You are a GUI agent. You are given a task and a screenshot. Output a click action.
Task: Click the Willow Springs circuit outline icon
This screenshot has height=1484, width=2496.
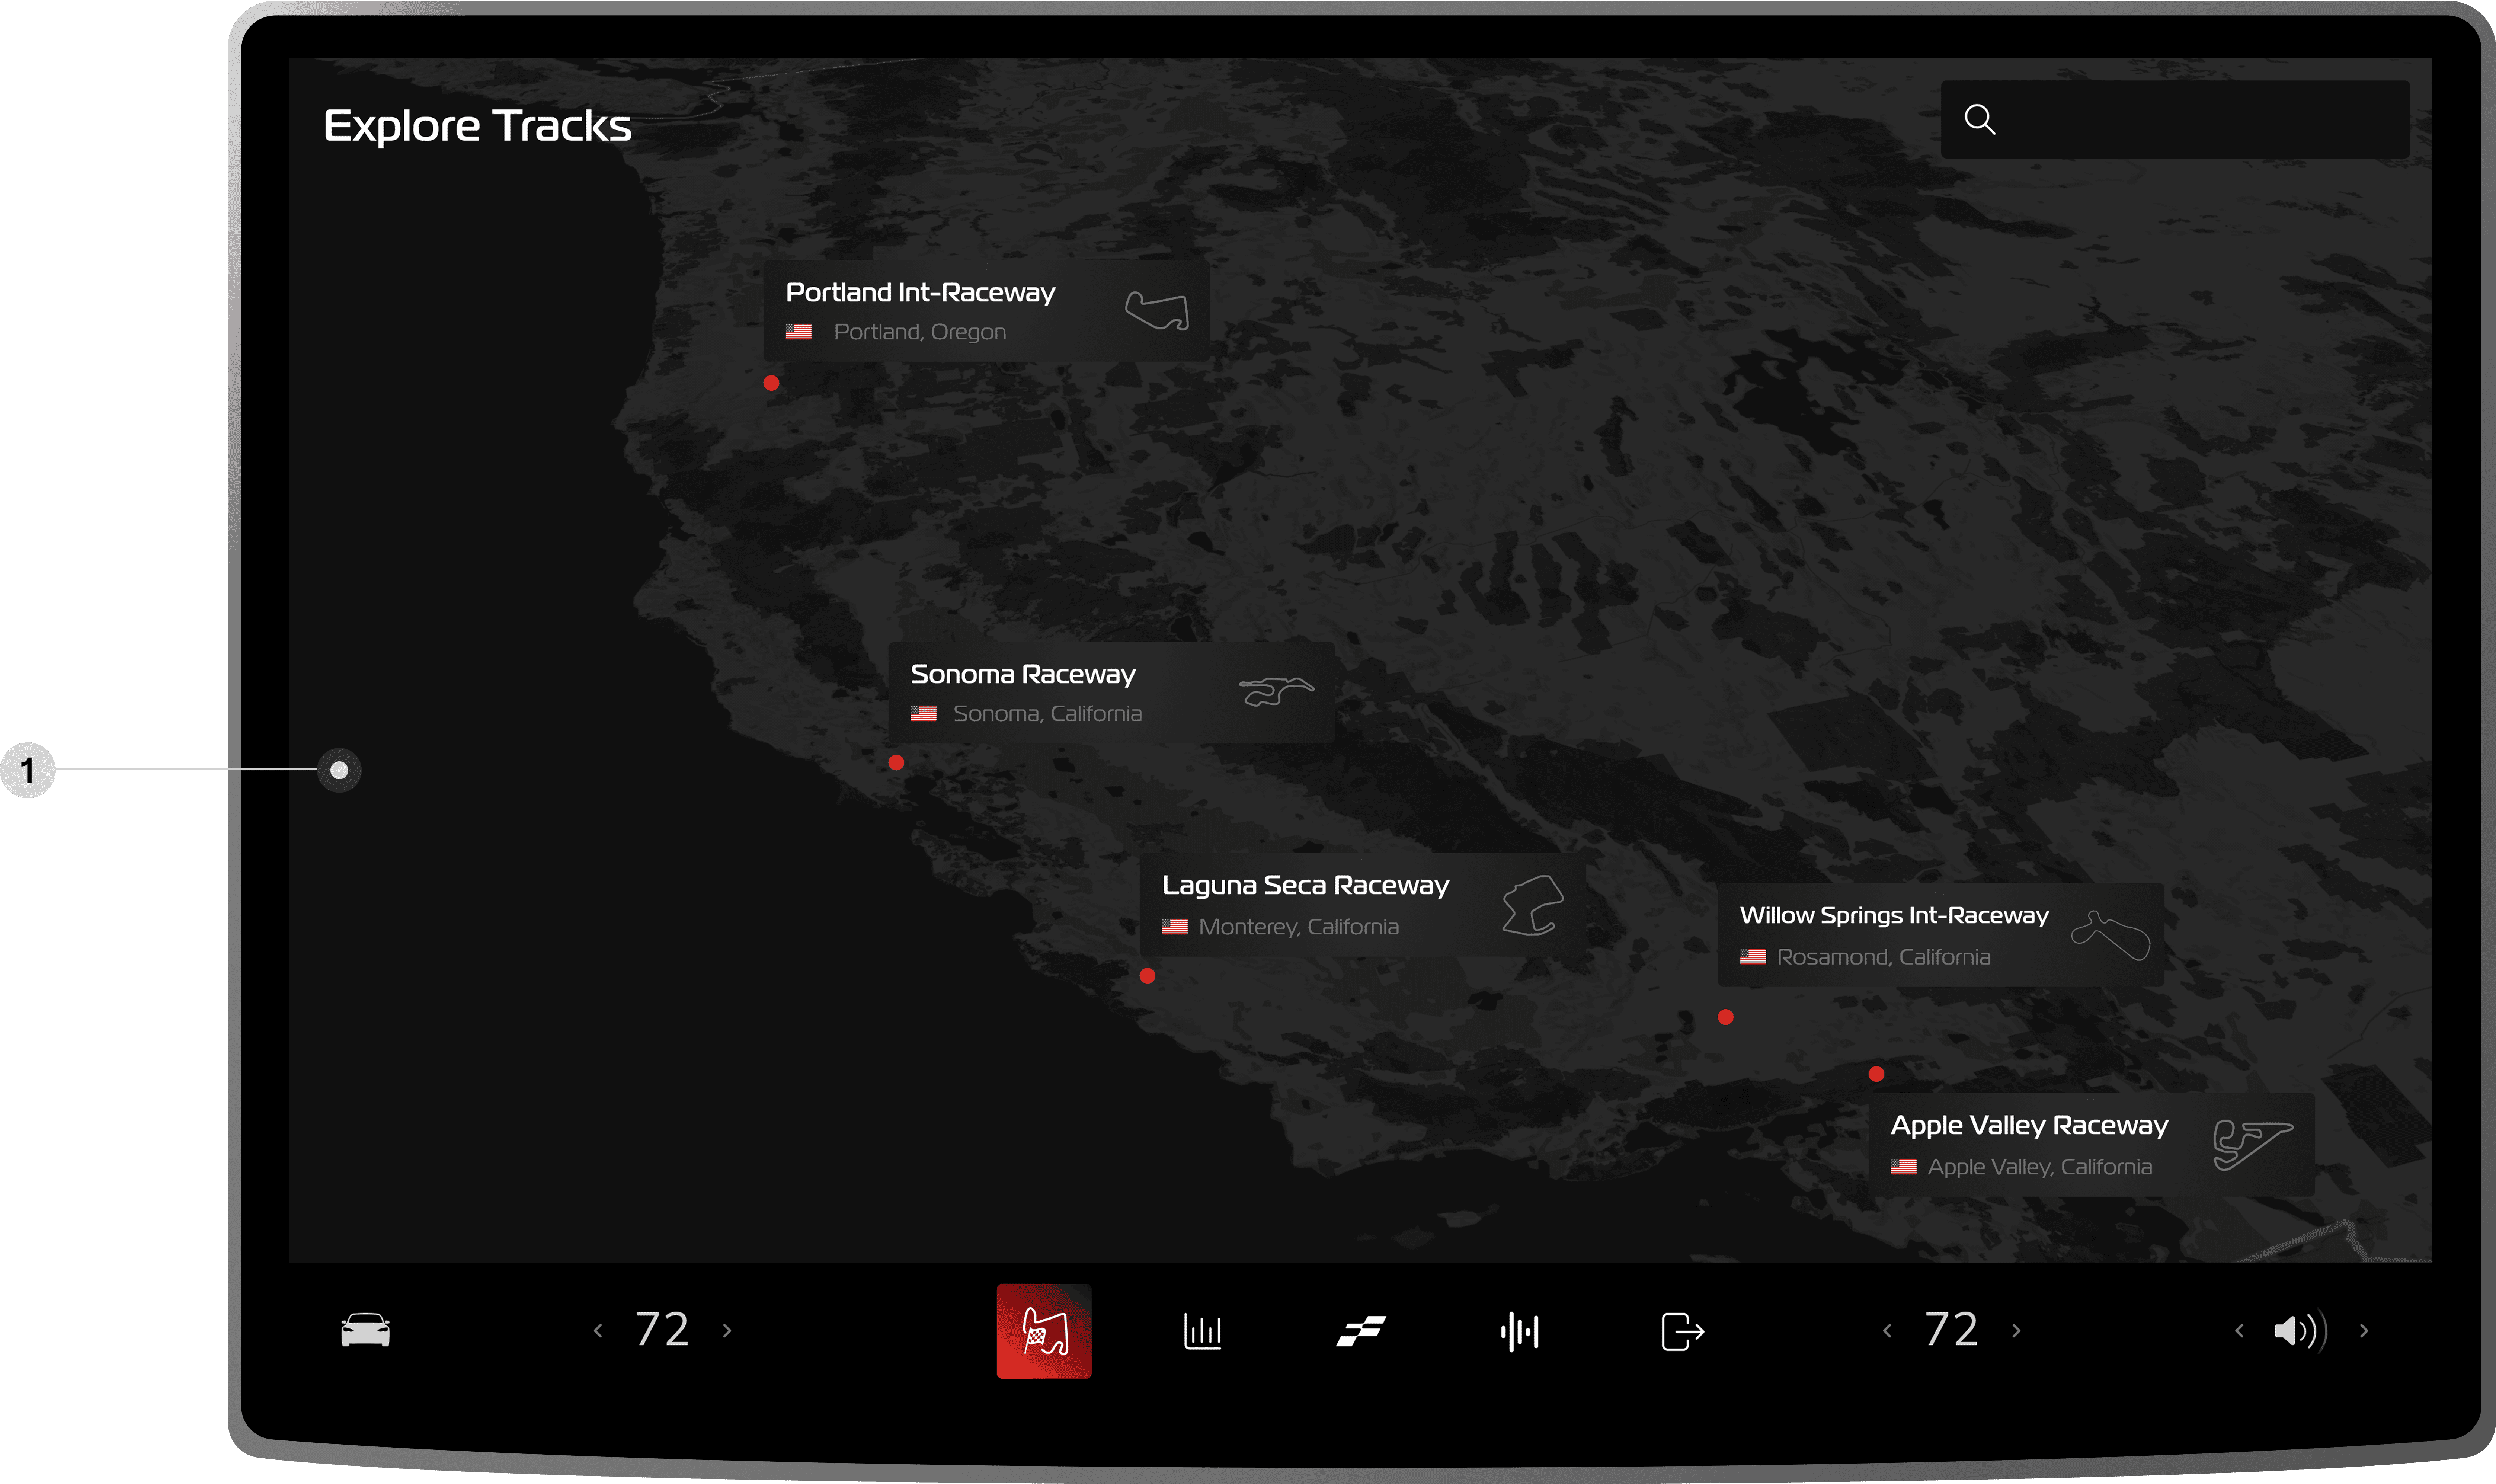click(2111, 935)
